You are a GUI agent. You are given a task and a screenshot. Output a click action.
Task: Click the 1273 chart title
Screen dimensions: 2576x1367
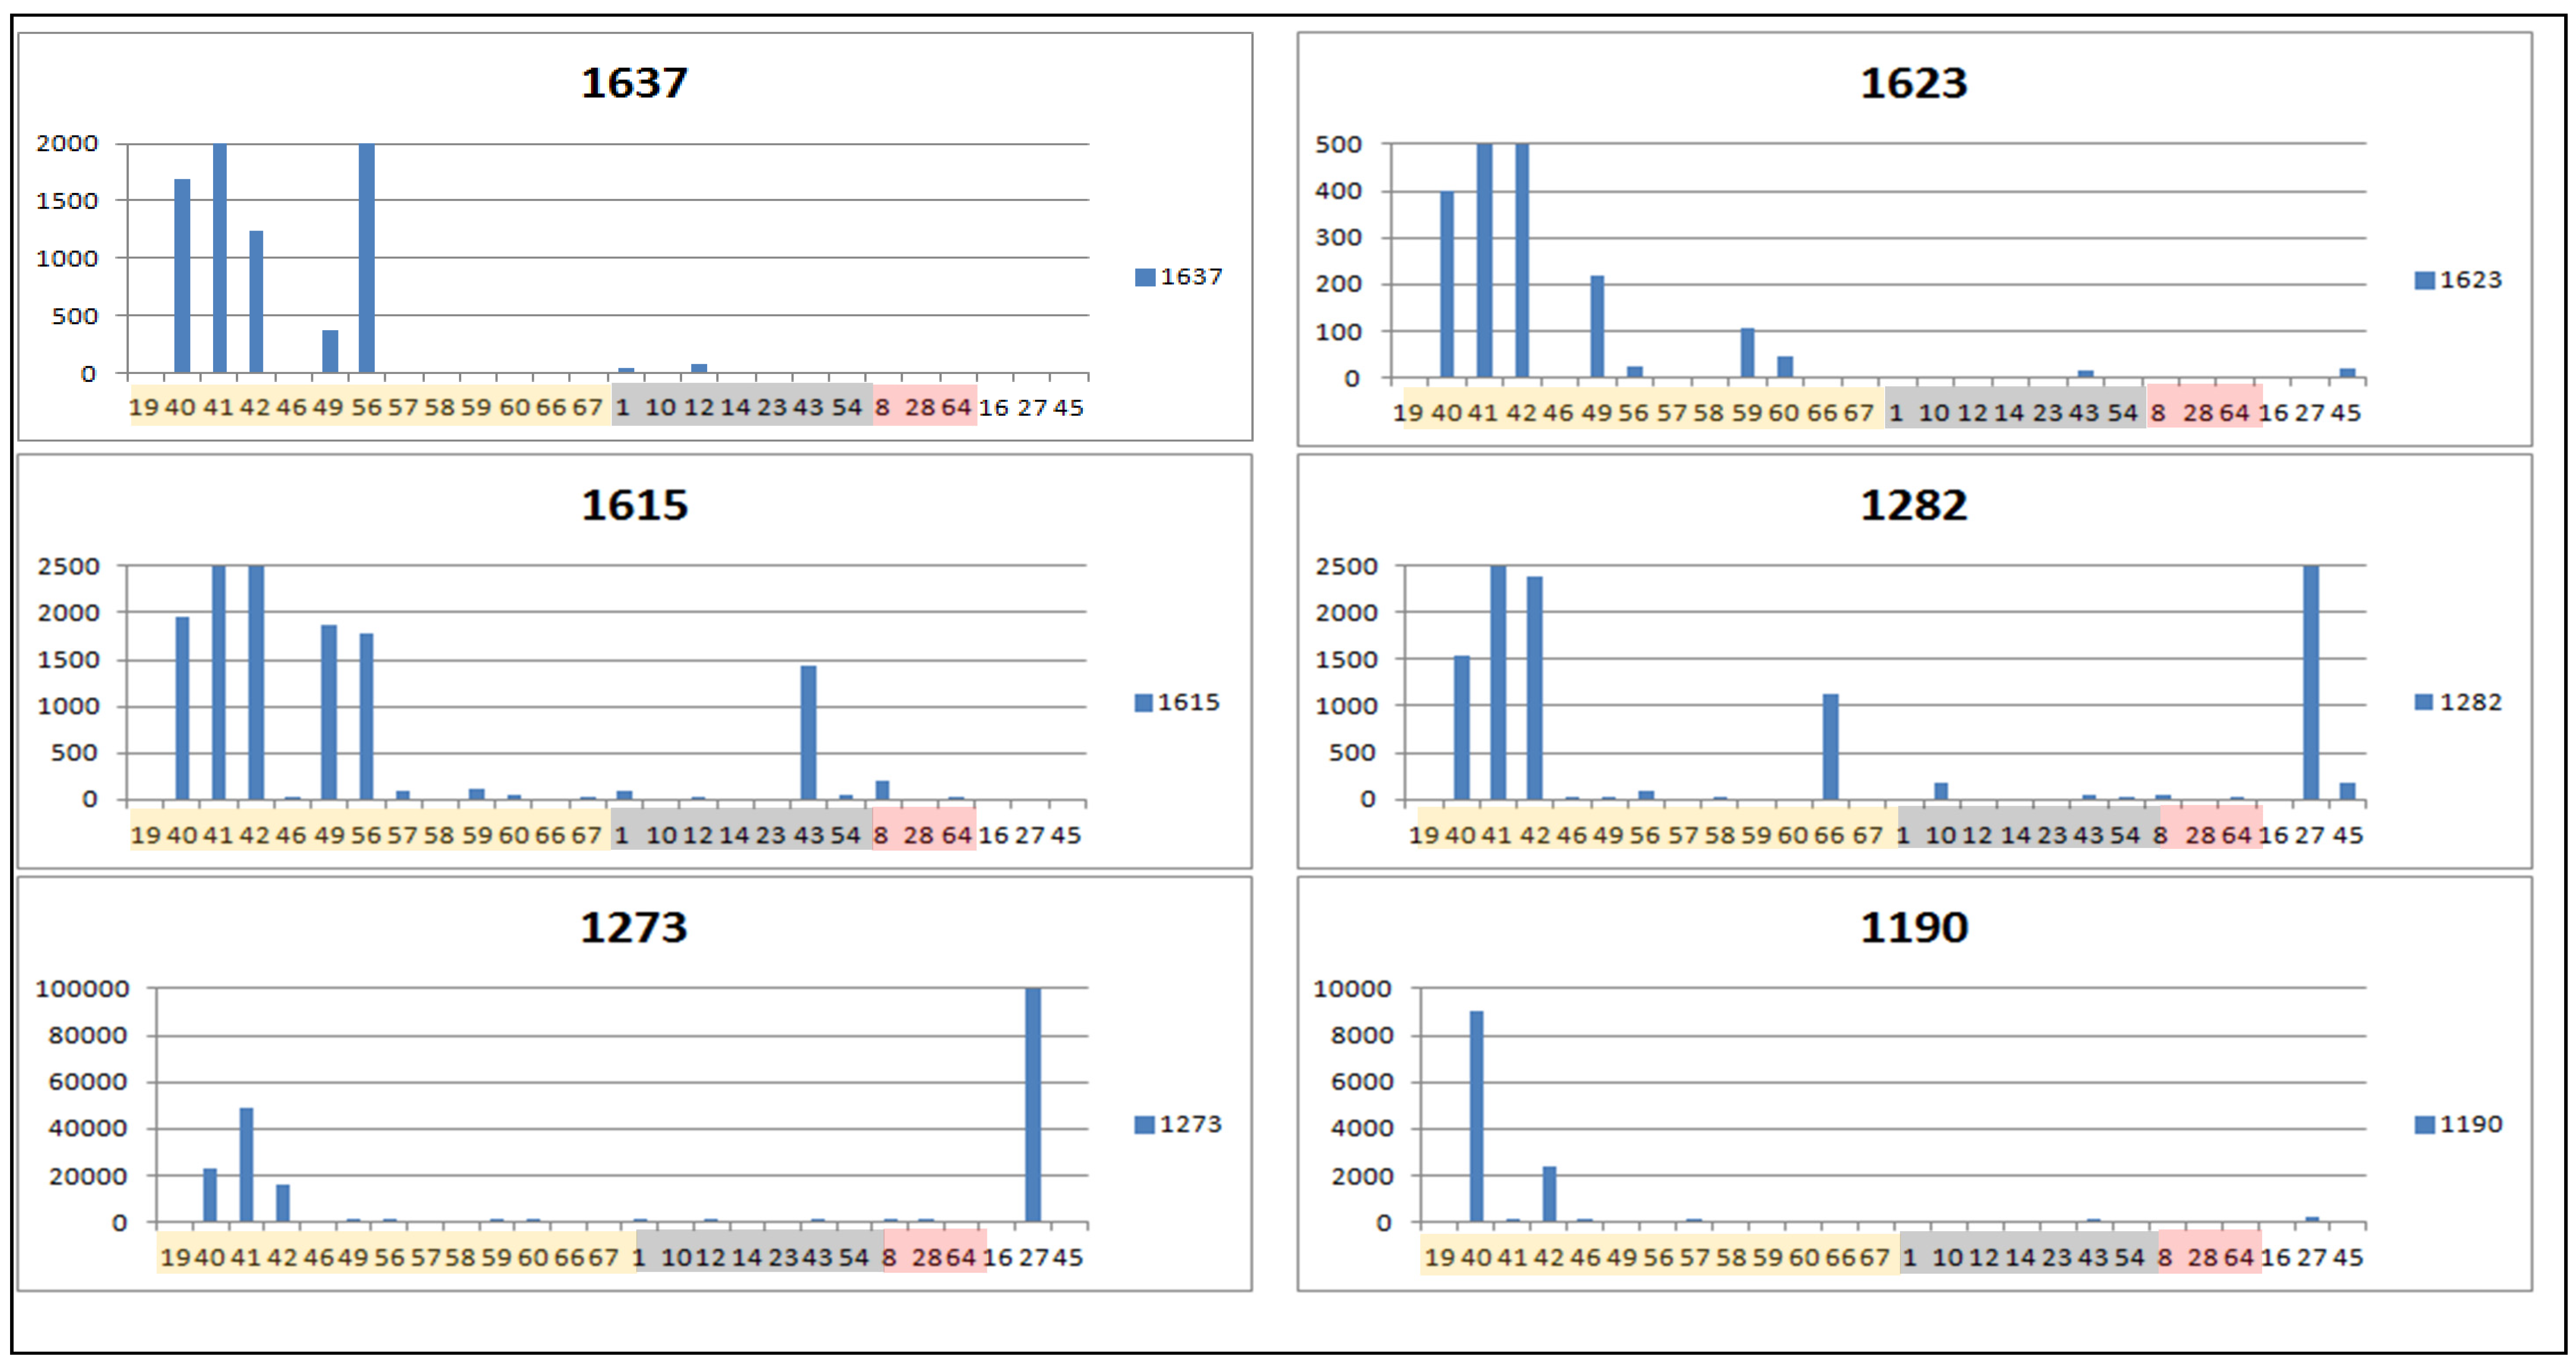coord(634,927)
